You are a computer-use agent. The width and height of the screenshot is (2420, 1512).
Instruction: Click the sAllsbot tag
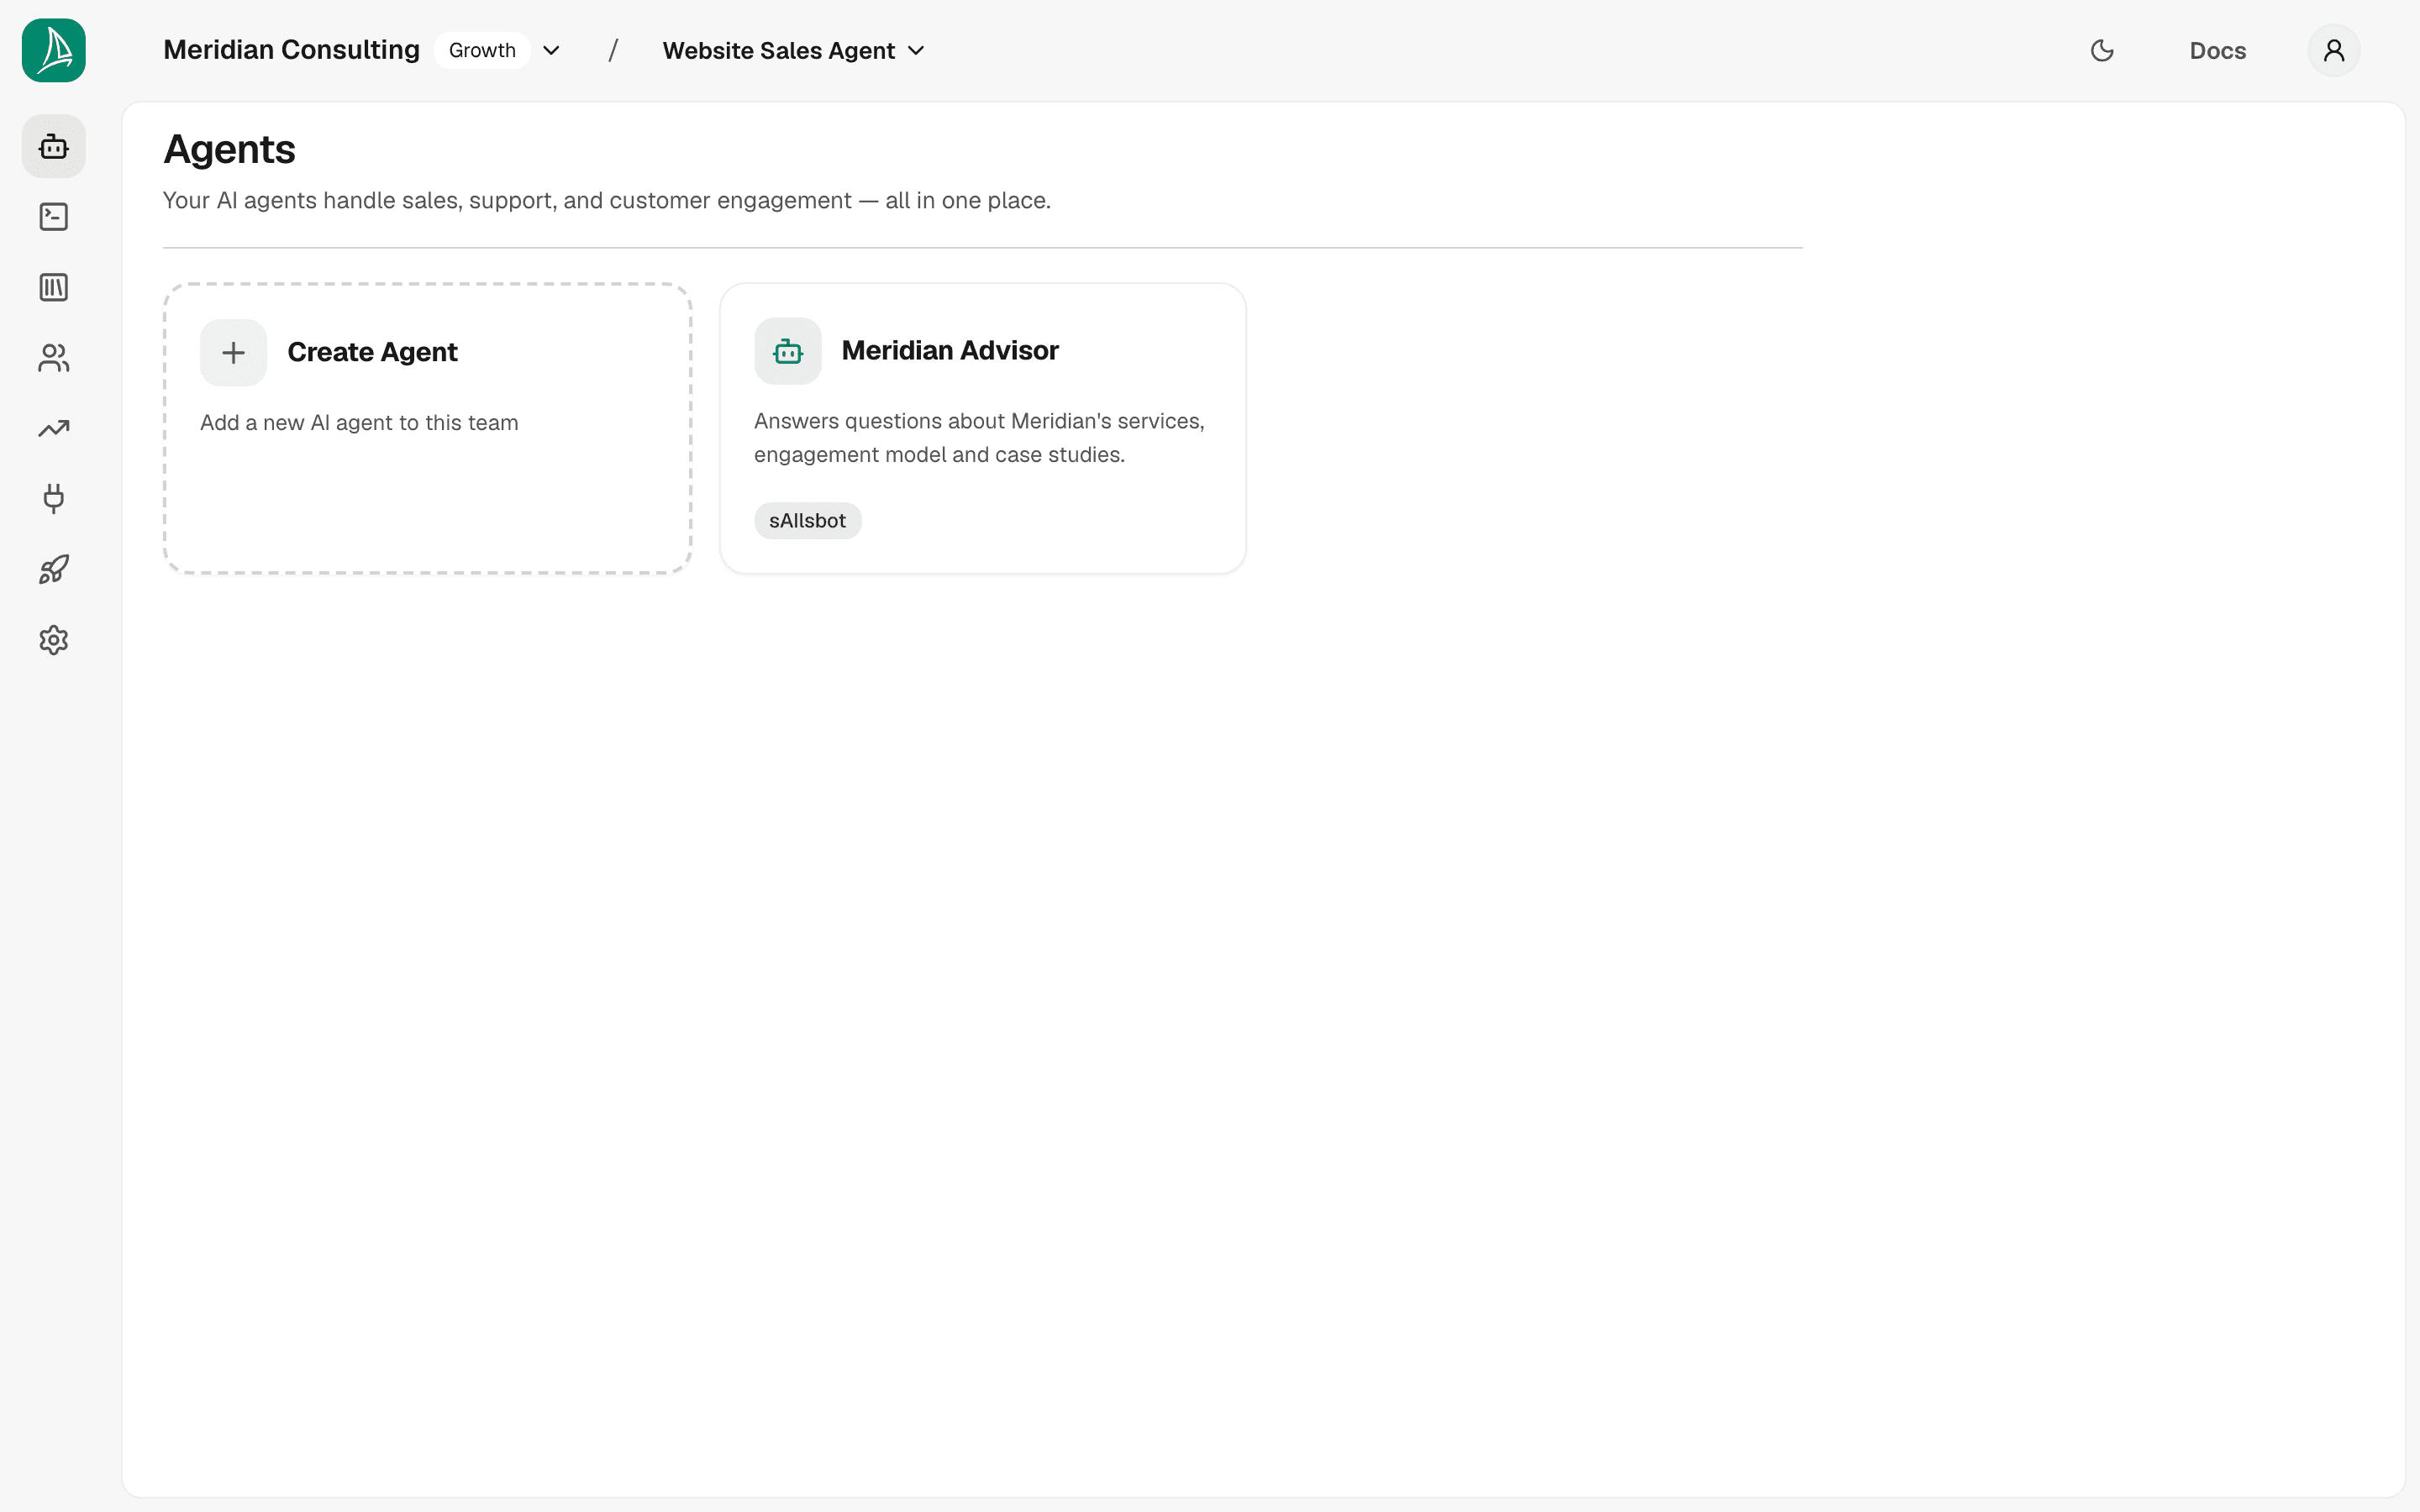(x=807, y=521)
